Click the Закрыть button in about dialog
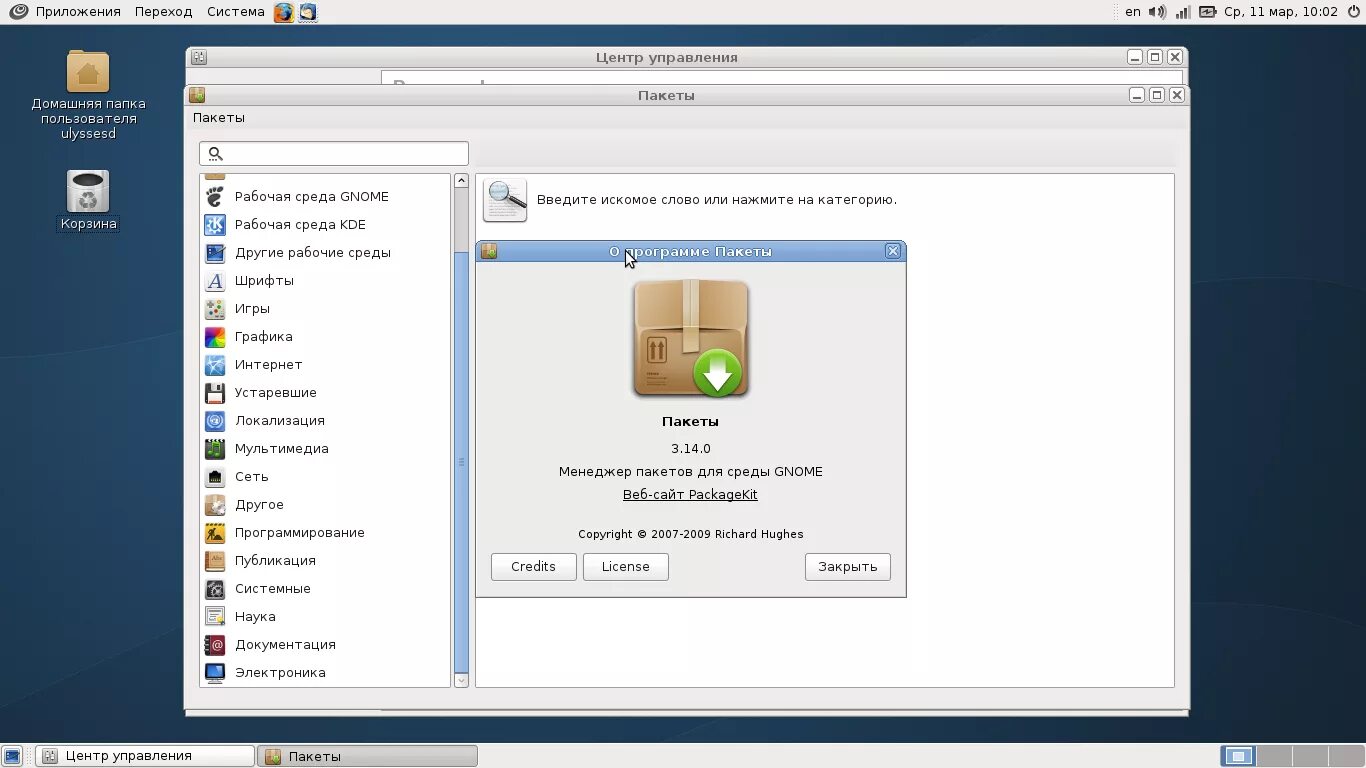This screenshot has height=768, width=1366. click(848, 567)
